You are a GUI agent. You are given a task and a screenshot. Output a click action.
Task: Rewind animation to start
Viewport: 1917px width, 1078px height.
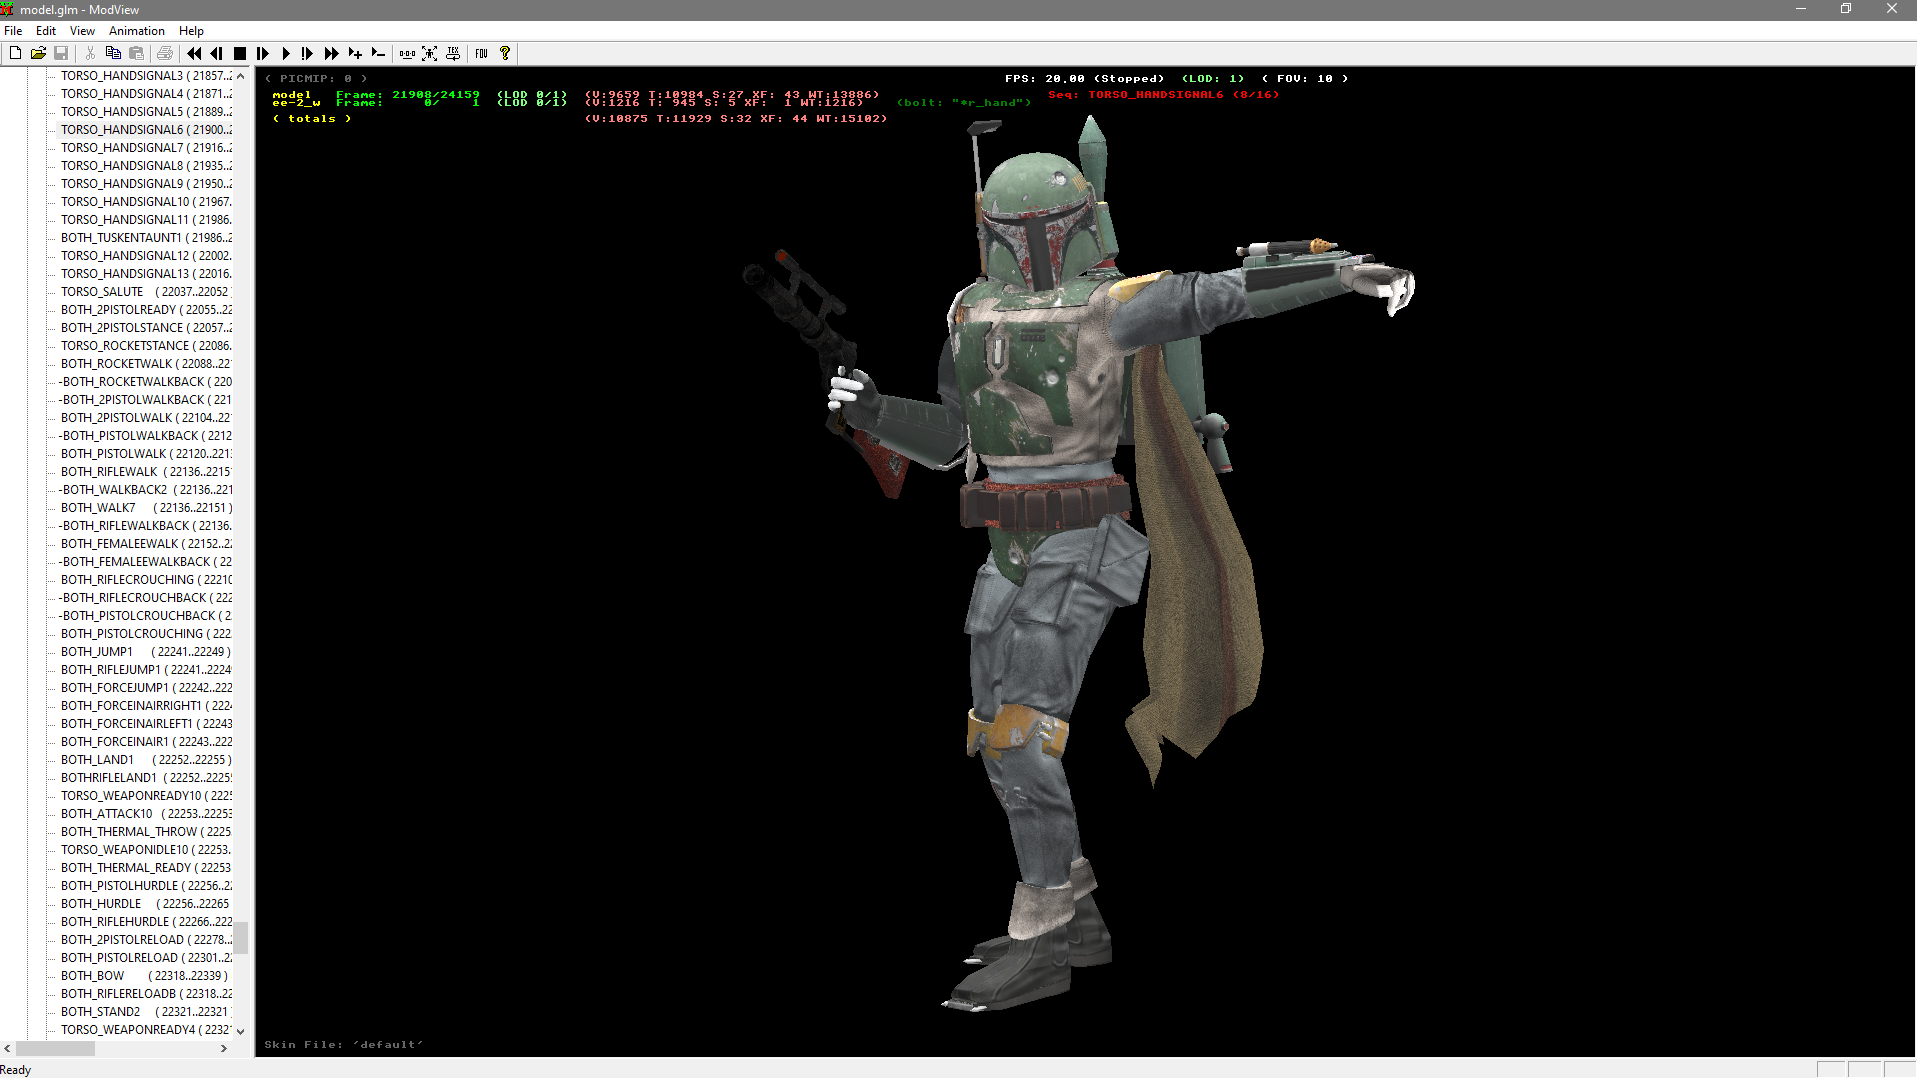(194, 53)
